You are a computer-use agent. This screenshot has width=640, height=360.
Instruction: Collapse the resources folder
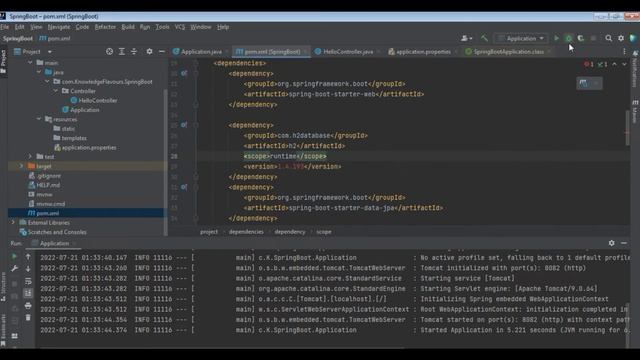coord(39,119)
